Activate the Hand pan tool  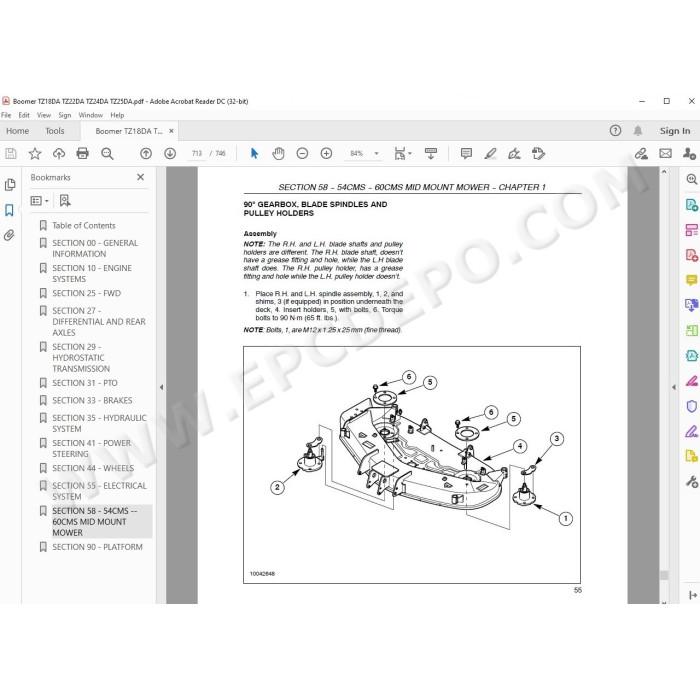point(278,154)
